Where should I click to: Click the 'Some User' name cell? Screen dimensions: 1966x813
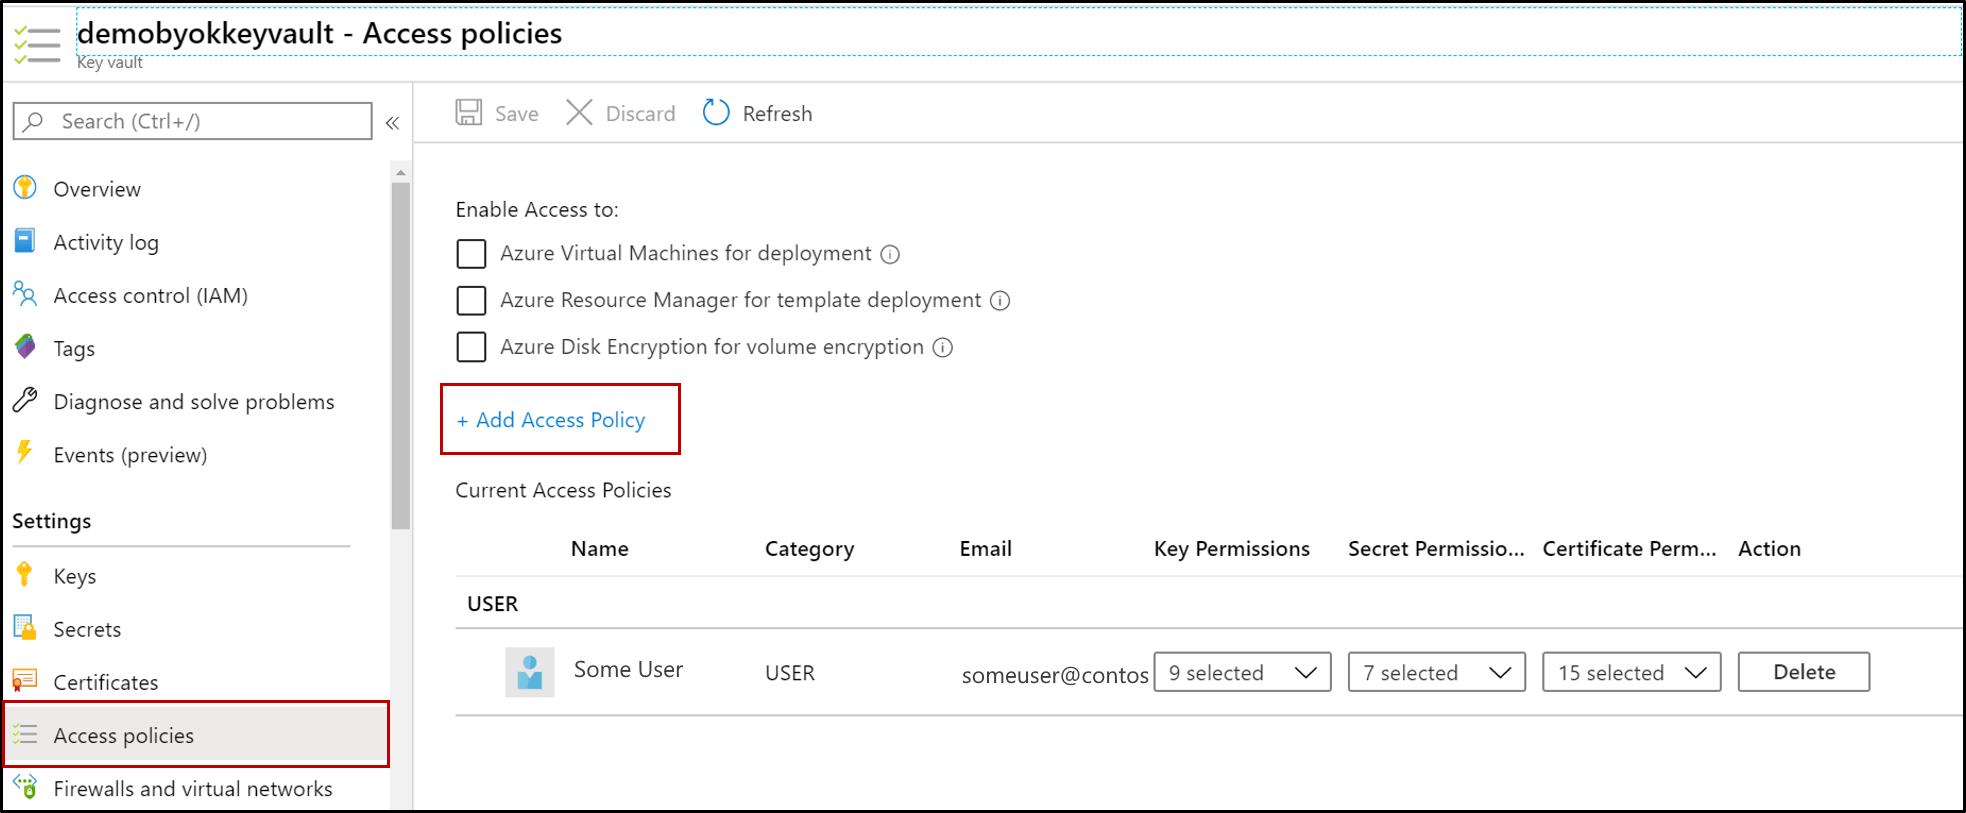pyautogui.click(x=628, y=670)
